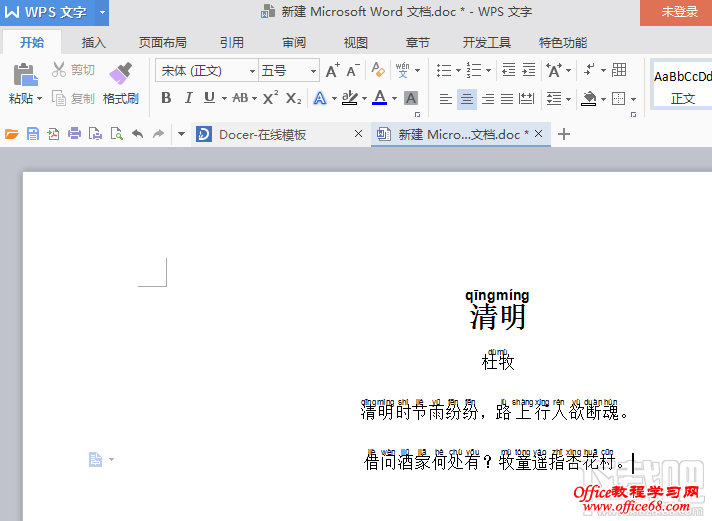Image resolution: width=712 pixels, height=521 pixels.
Task: Click the Format Painter (格式刷) icon
Action: coord(121,74)
